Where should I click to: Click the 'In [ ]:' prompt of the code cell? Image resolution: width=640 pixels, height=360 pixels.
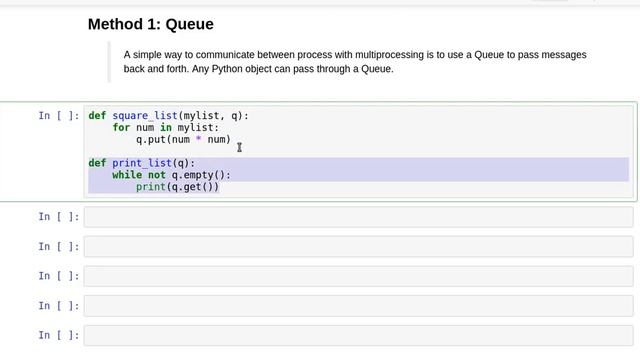coord(59,116)
